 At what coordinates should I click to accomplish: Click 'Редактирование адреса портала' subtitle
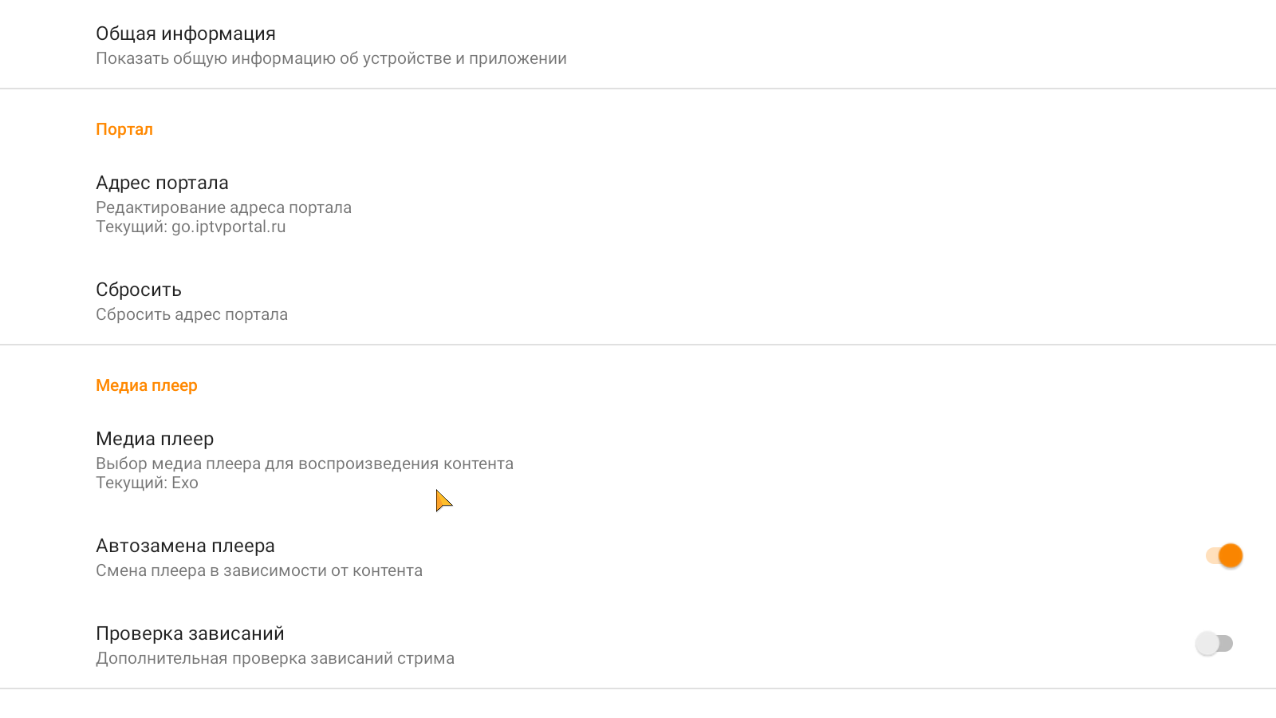223,208
